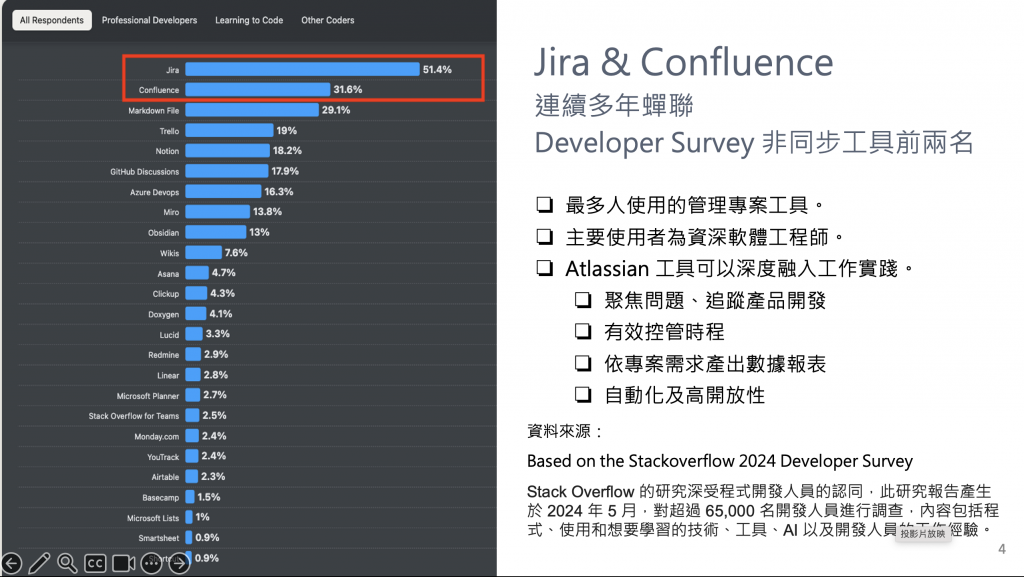Screen dimensions: 1024x577
Task: Click the Markdown File bar
Action: (x=252, y=110)
